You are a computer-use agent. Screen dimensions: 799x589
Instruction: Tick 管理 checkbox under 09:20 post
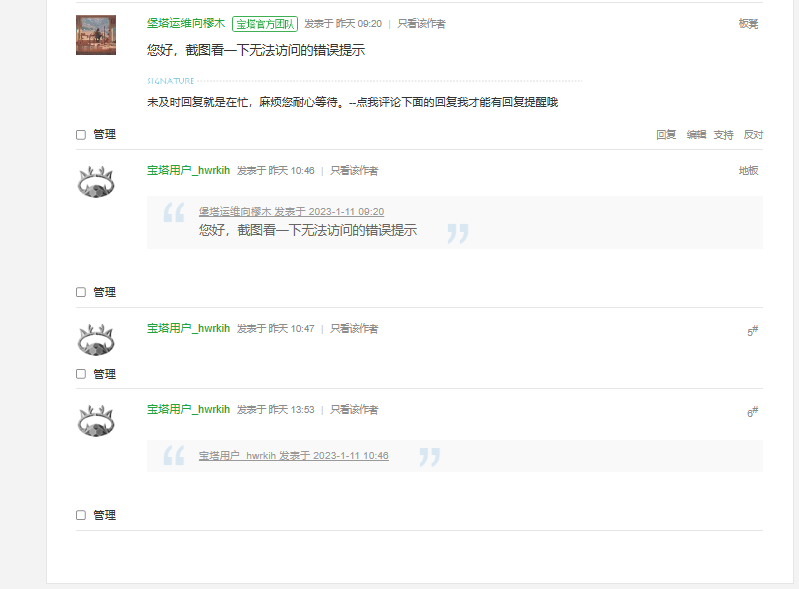click(81, 135)
